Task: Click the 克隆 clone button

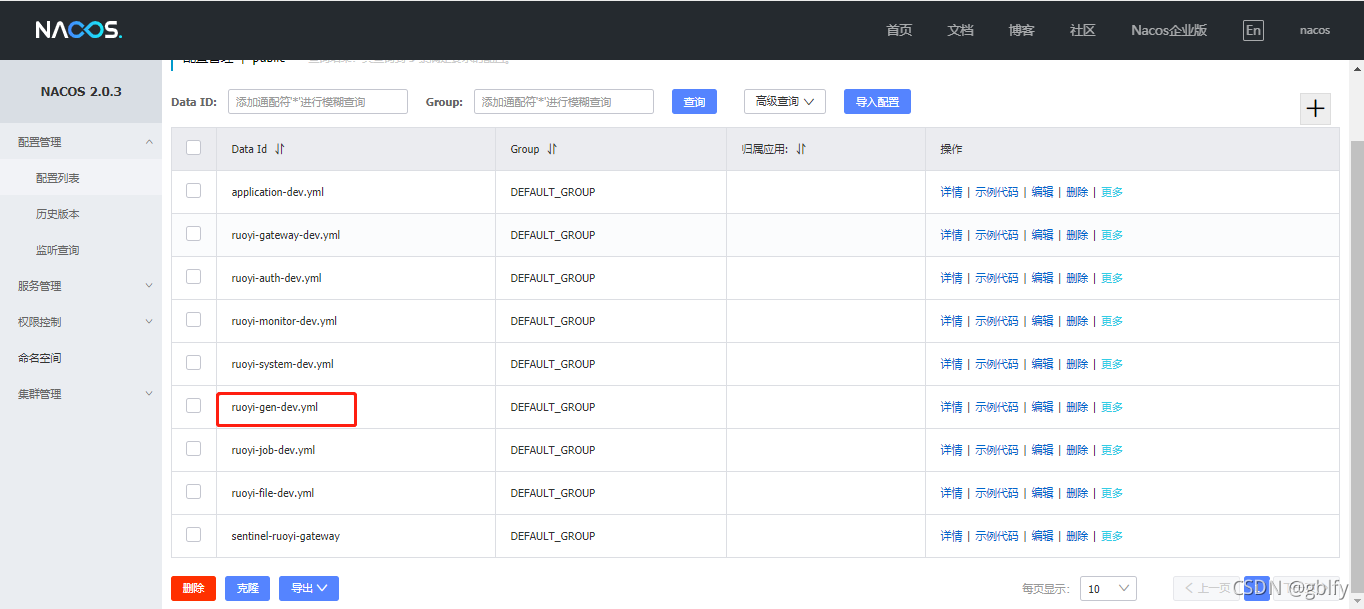Action: click(x=247, y=588)
